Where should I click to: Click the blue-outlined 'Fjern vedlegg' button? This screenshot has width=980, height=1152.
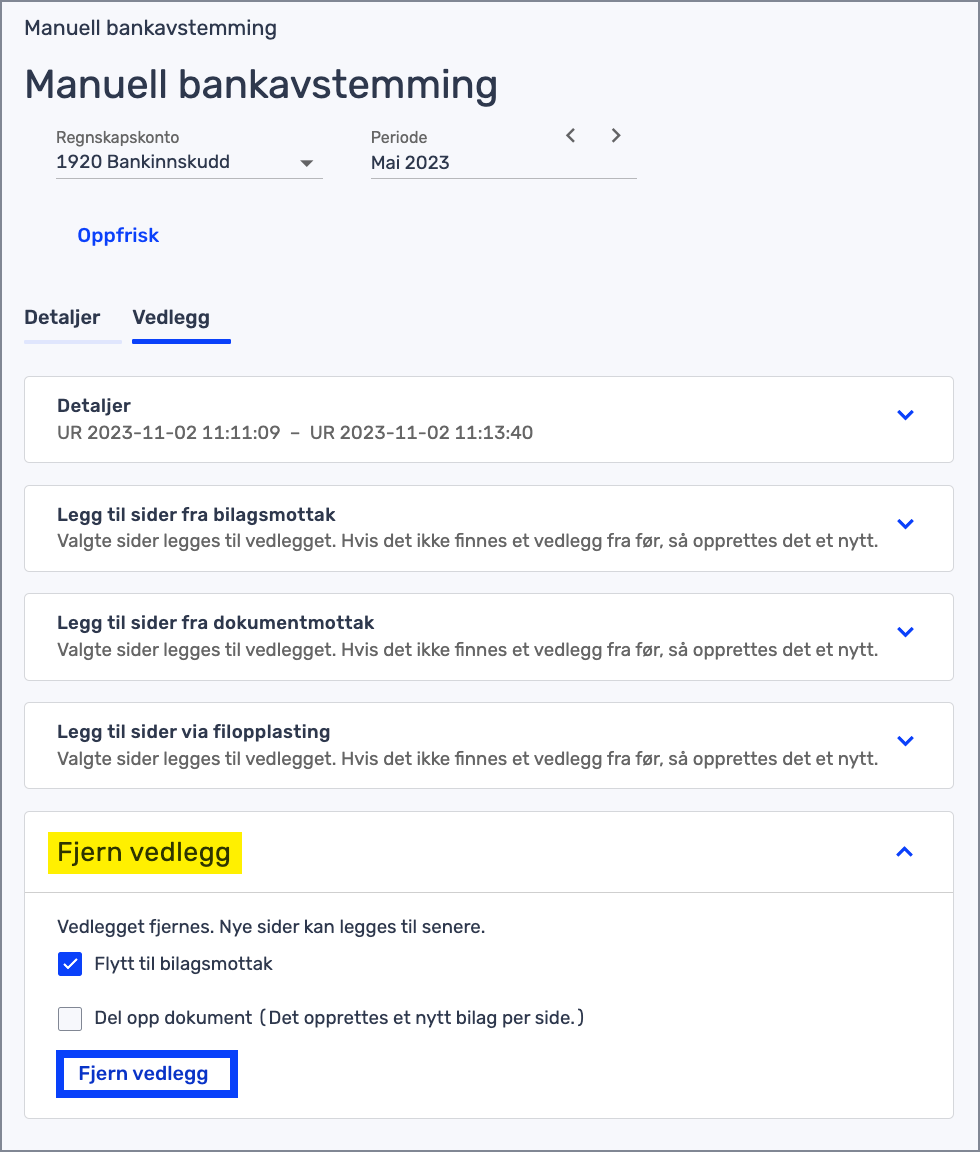[x=144, y=1074]
